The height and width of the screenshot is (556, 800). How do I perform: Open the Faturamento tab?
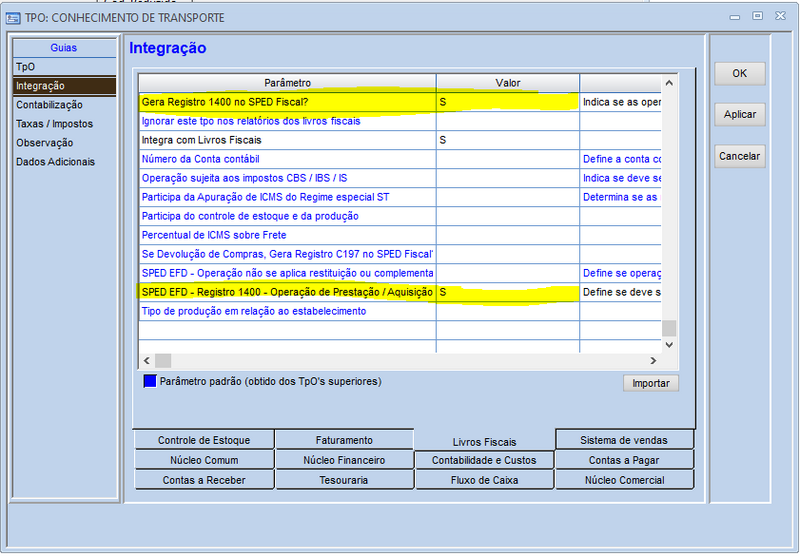pos(344,440)
